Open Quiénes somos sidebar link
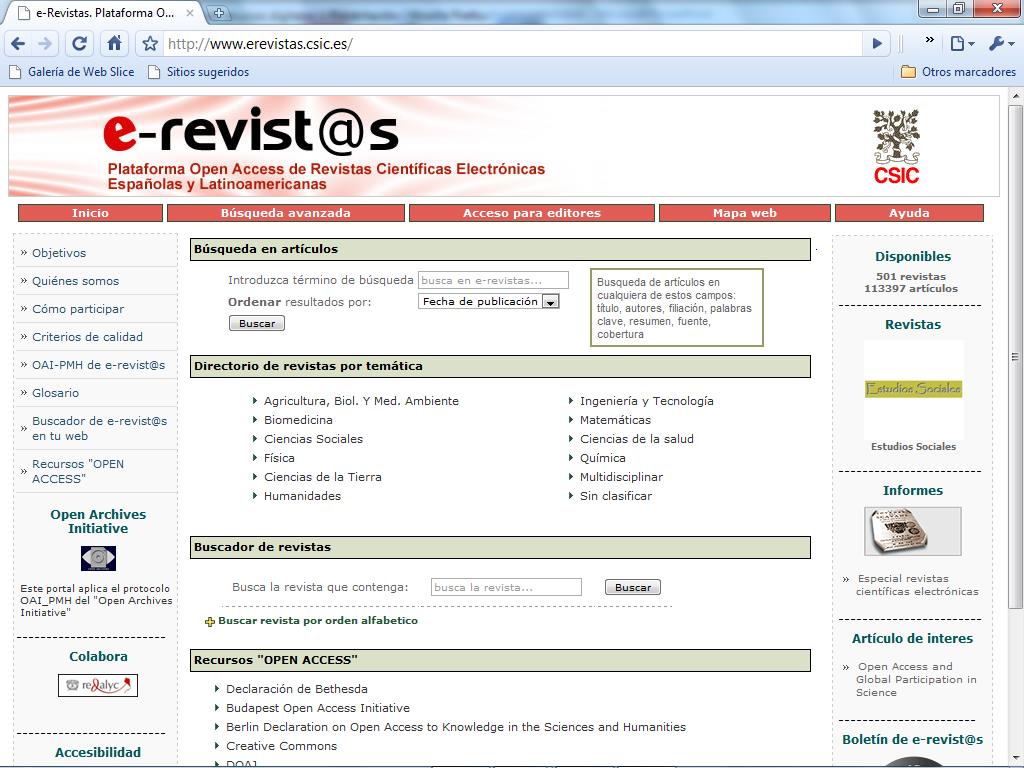Screen dimensions: 1024x768 (x=76, y=281)
